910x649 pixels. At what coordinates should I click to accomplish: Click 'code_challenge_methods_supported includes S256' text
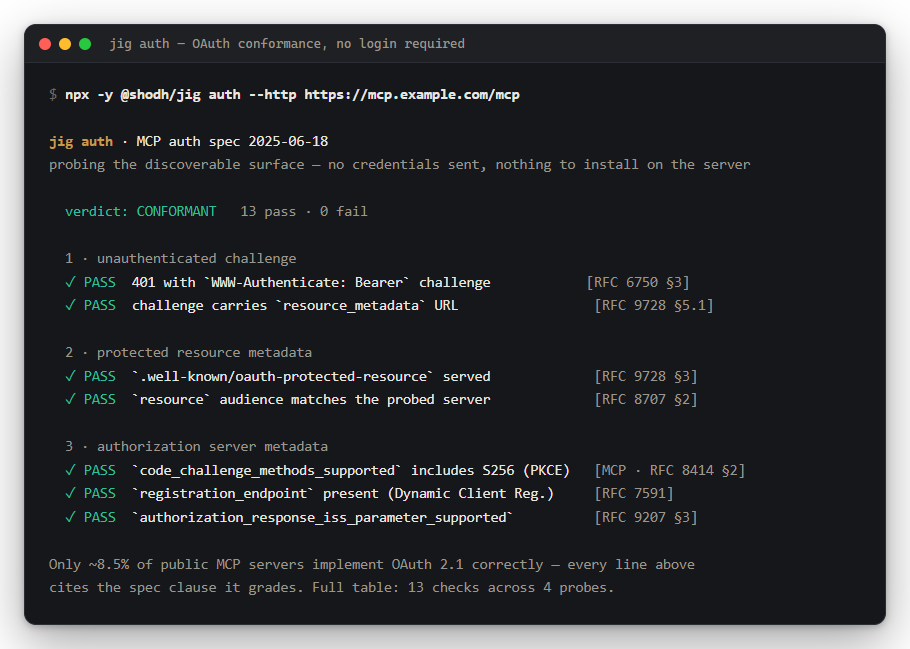(351, 471)
